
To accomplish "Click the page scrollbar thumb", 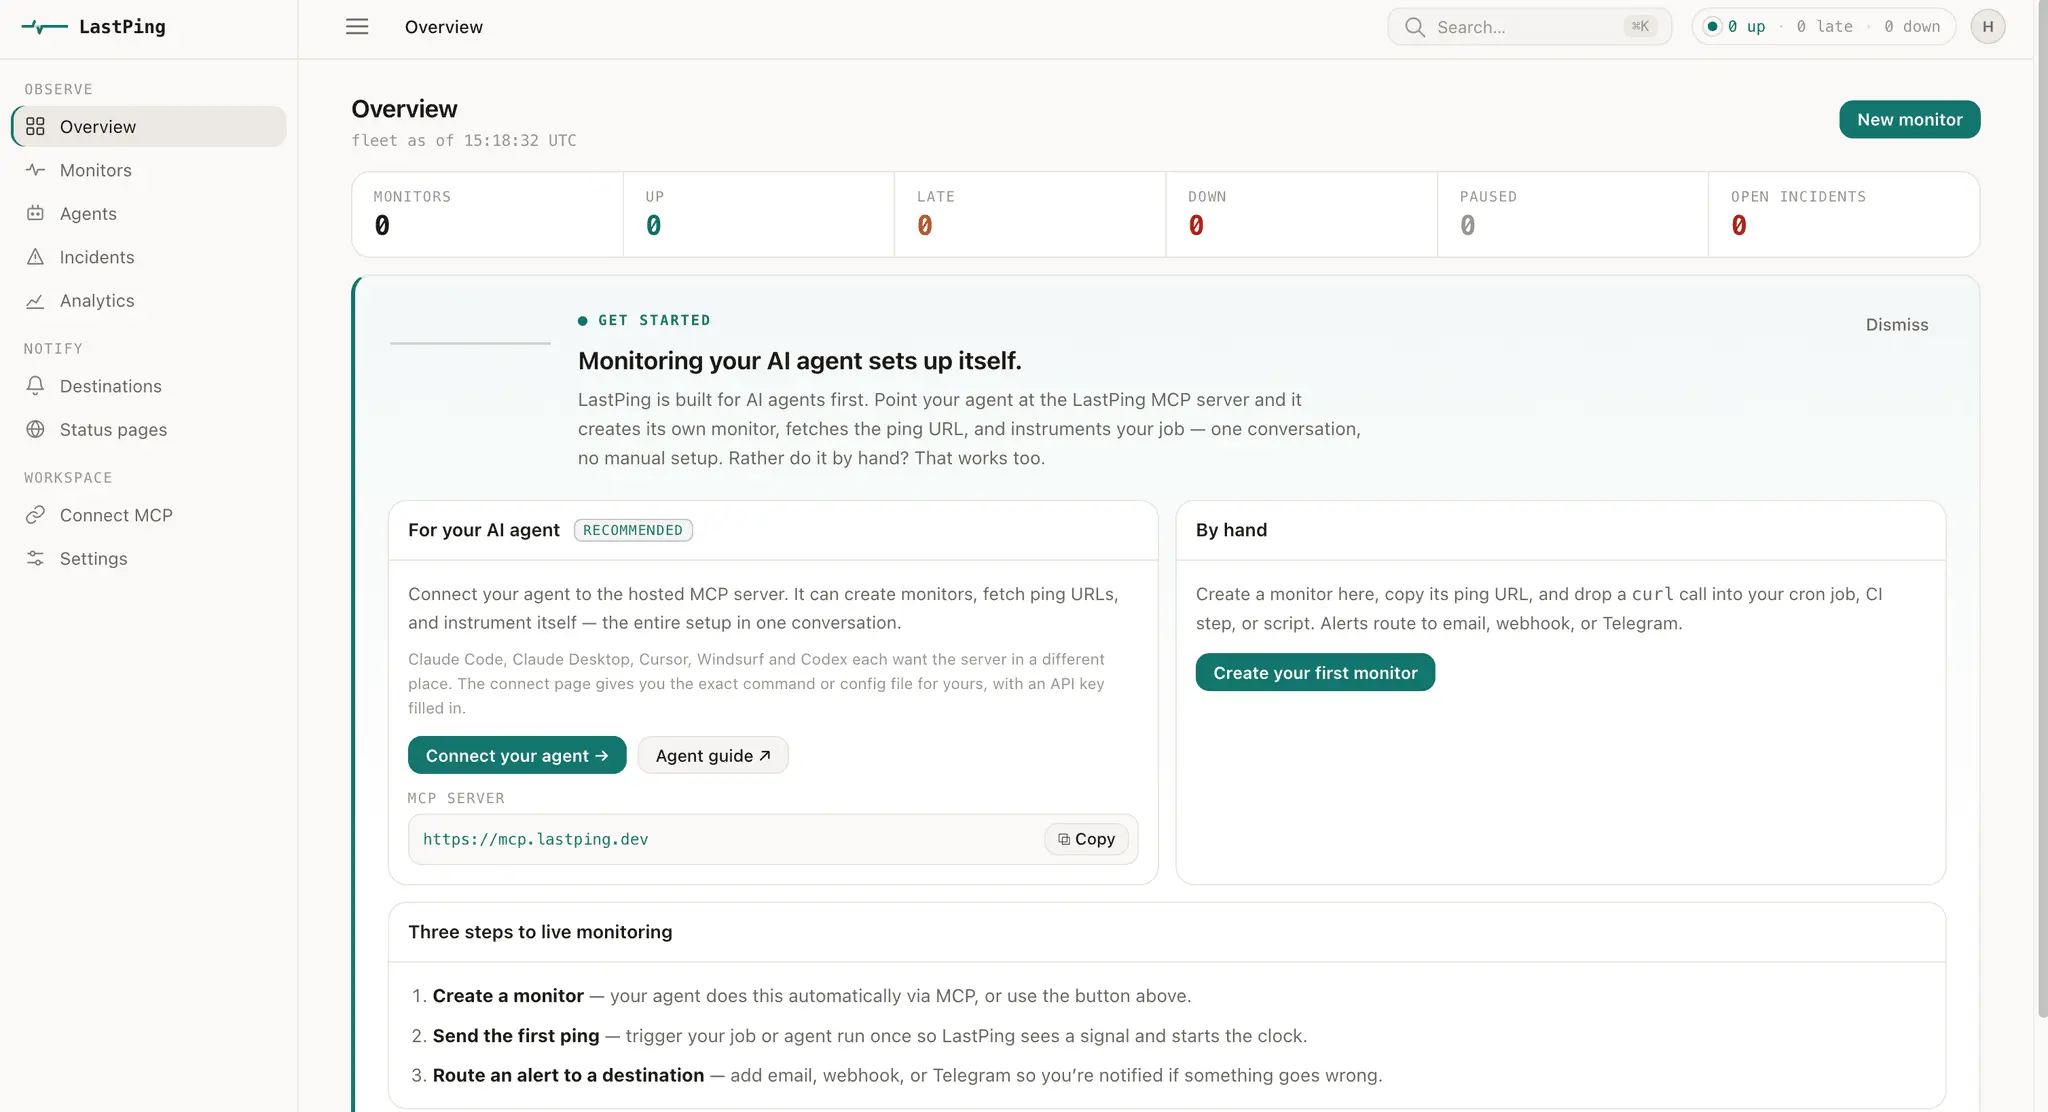I will (2041, 508).
